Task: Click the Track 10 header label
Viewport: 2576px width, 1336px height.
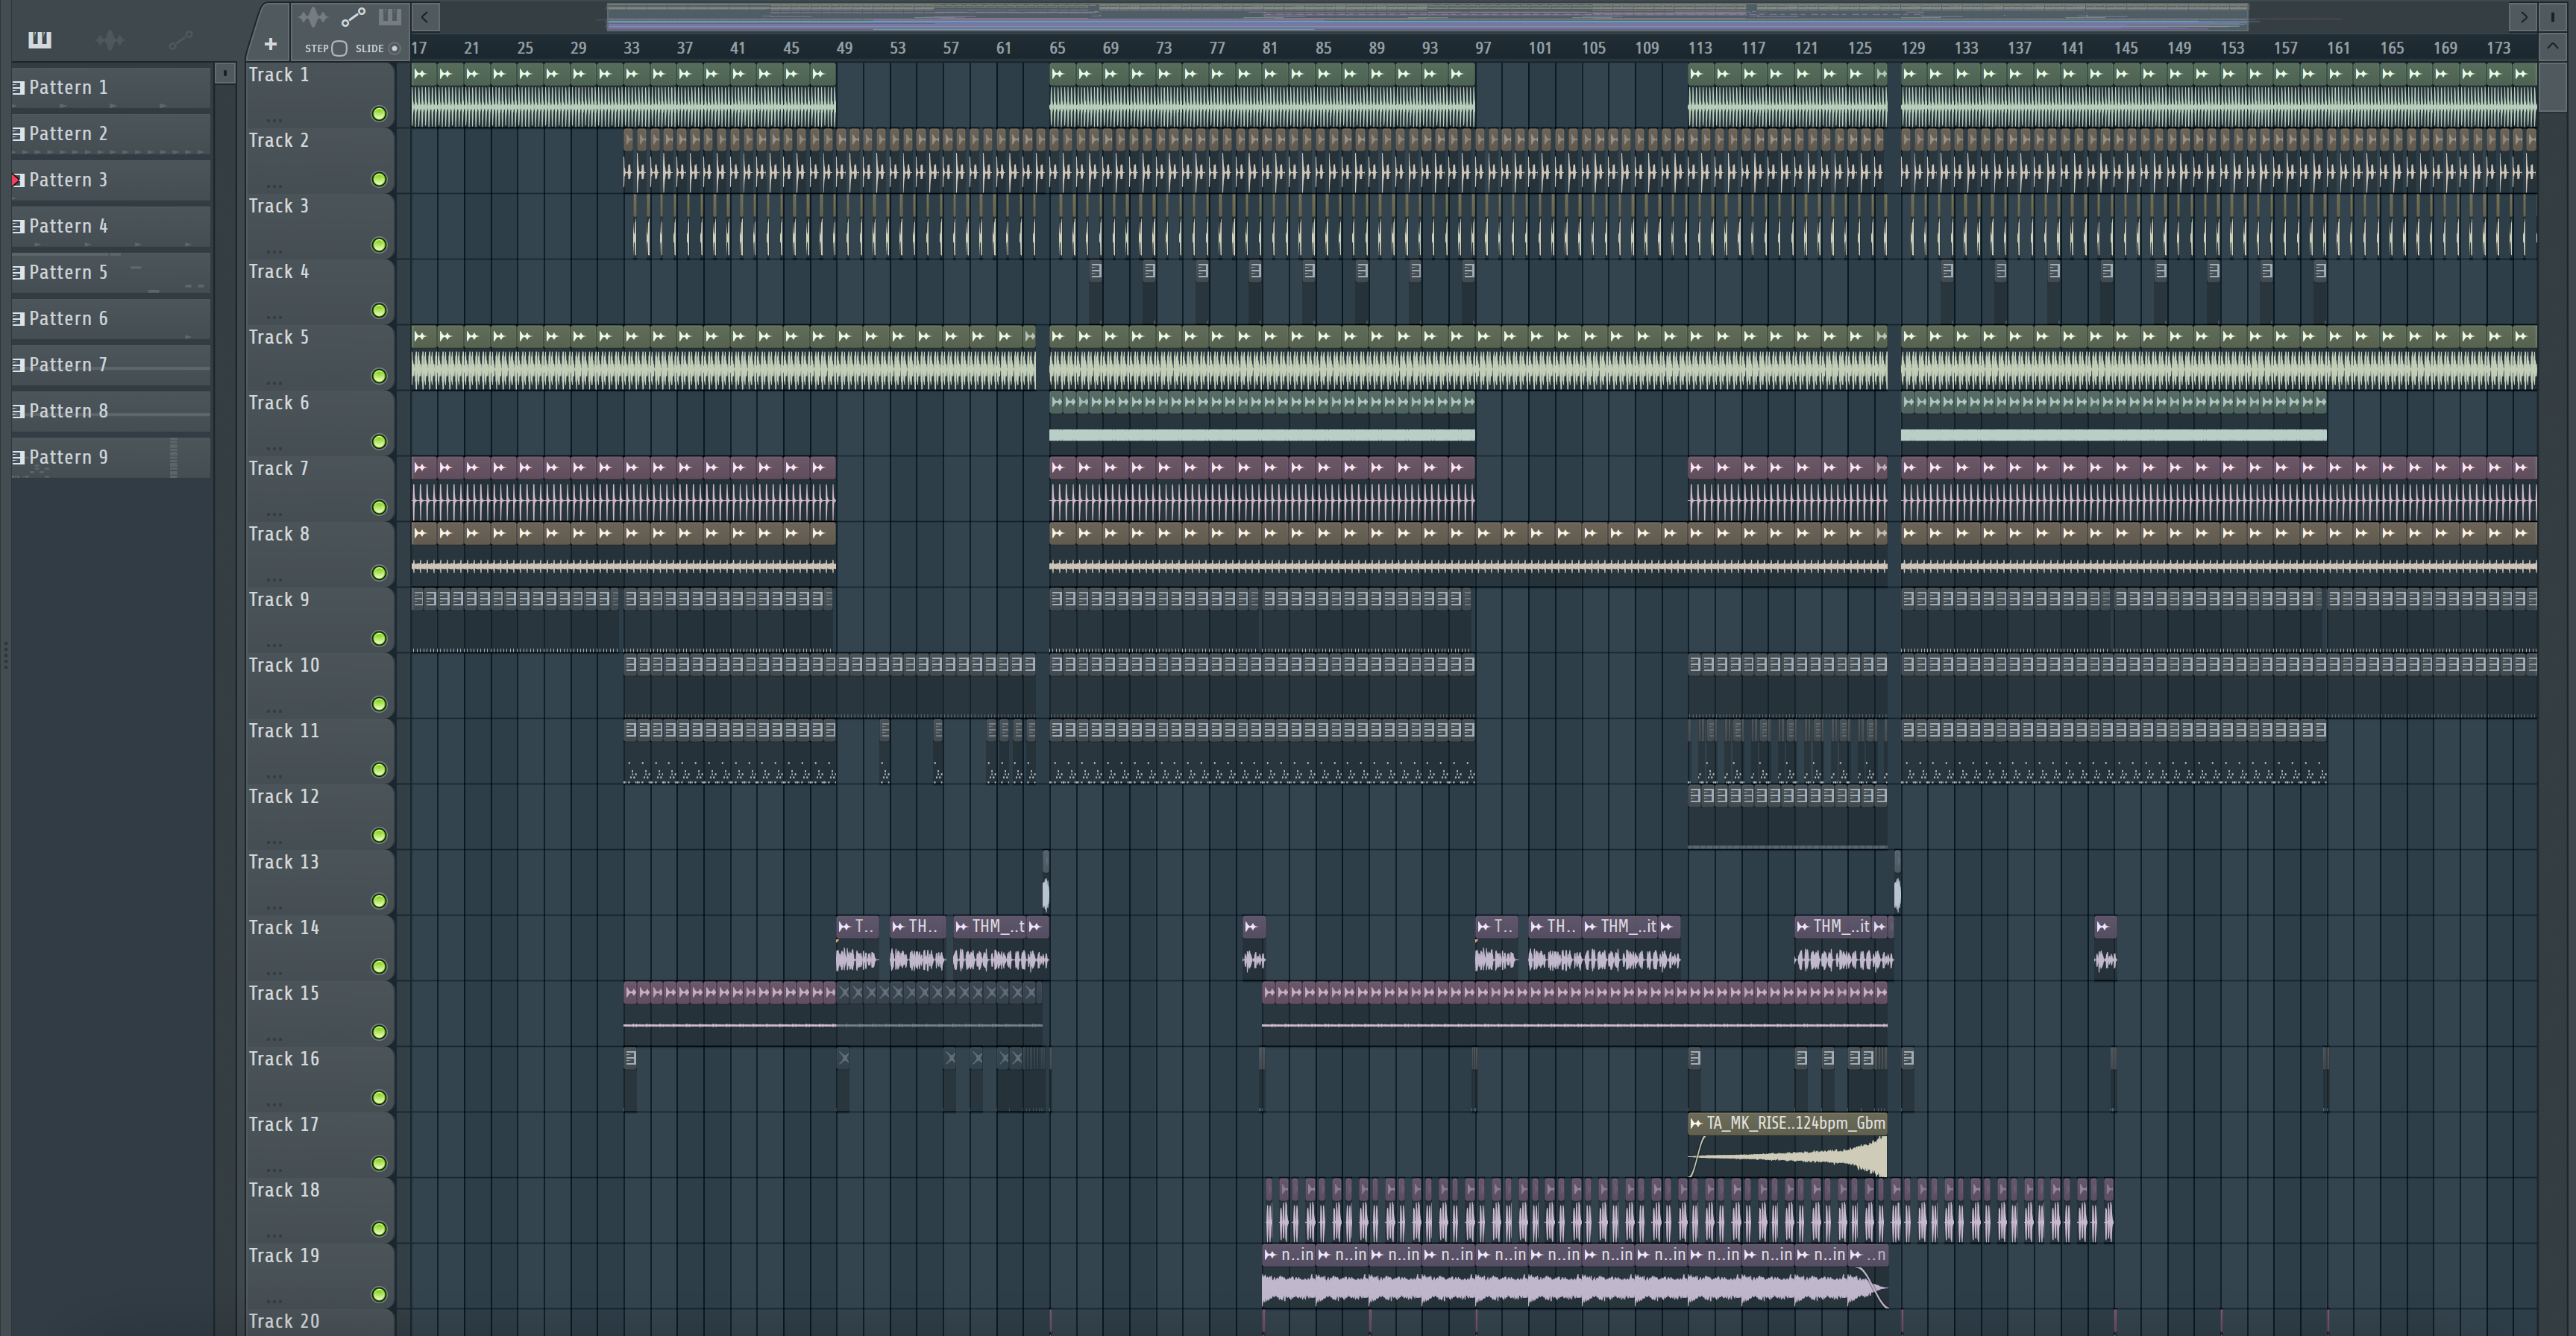Action: pos(284,665)
